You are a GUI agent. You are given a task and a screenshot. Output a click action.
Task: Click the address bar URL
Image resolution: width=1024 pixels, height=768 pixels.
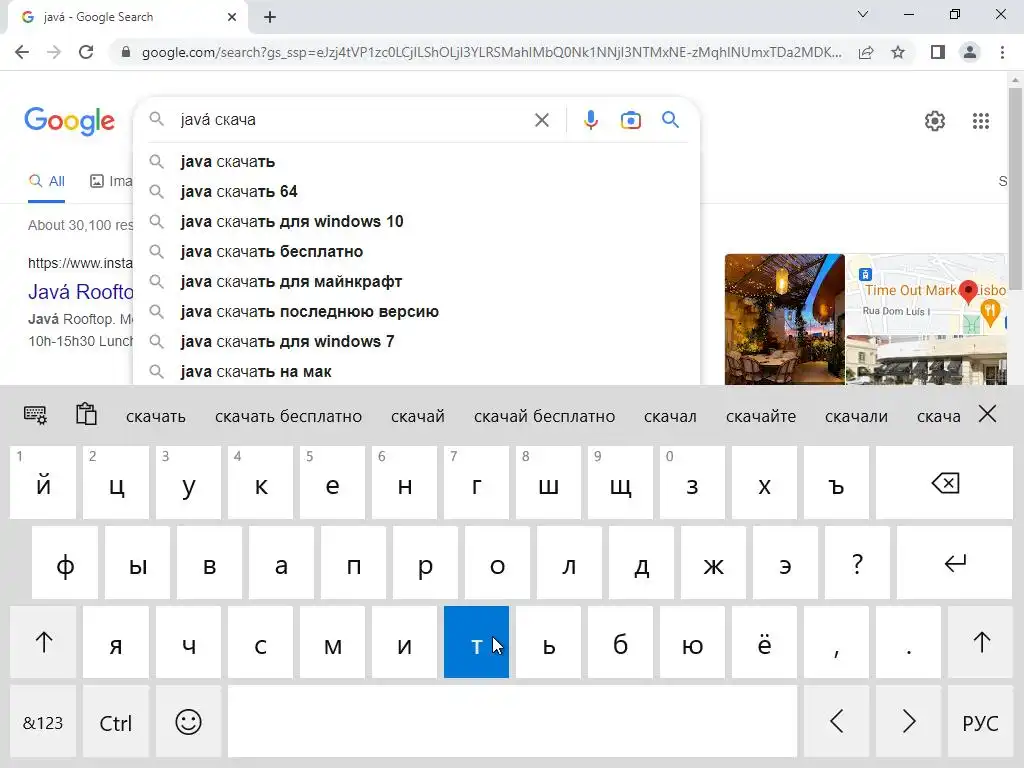491,52
